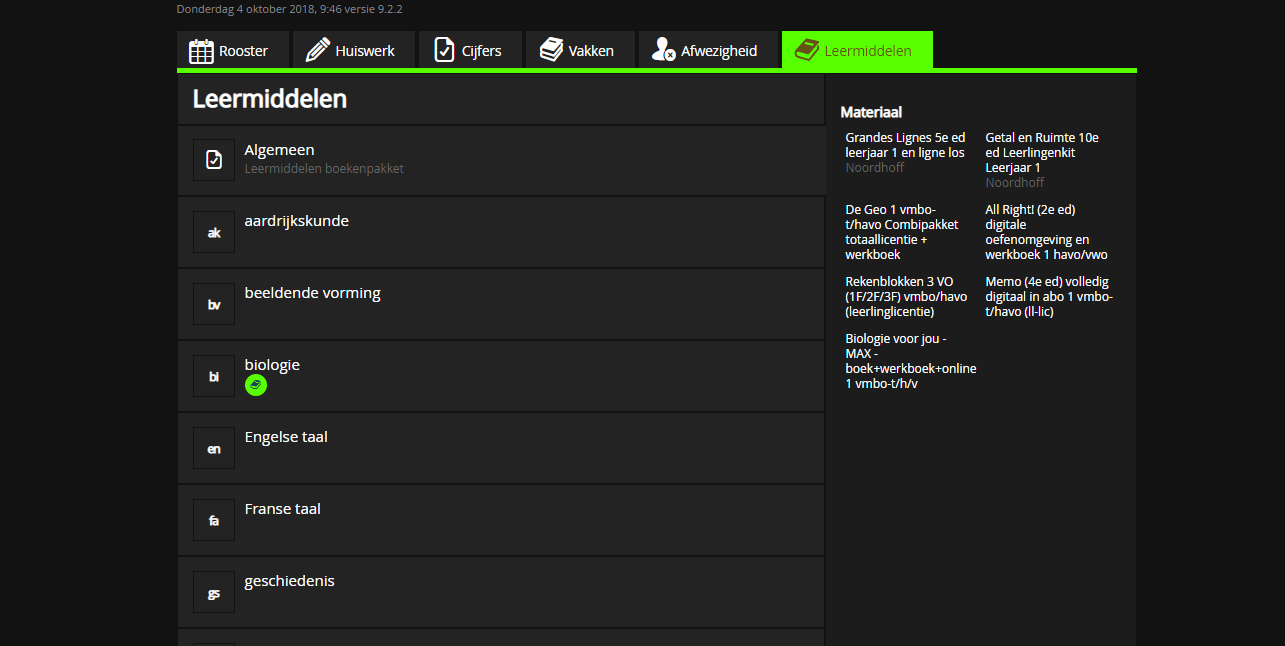Click the Materiaal heading

[x=871, y=112]
